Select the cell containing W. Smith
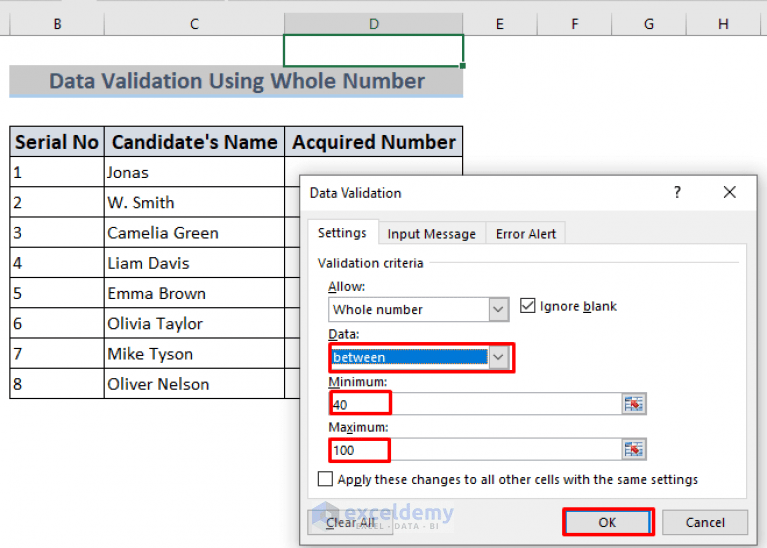 (x=194, y=202)
